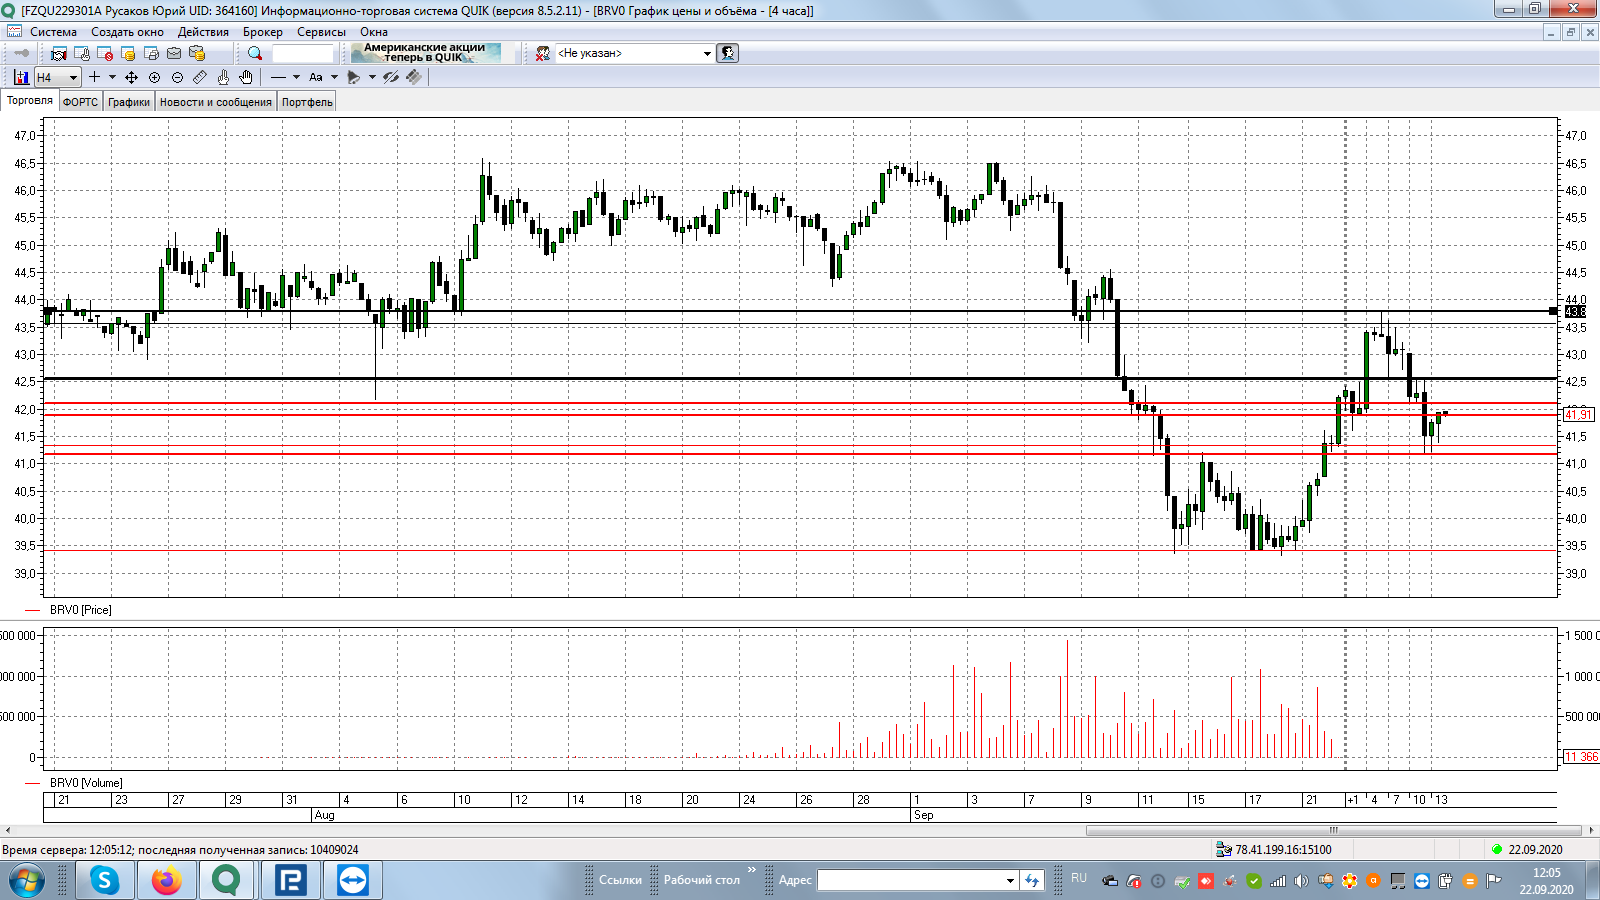Image resolution: width=1600 pixels, height=900 pixels.
Task: Click the search input field in toolbar
Action: pyautogui.click(x=303, y=53)
